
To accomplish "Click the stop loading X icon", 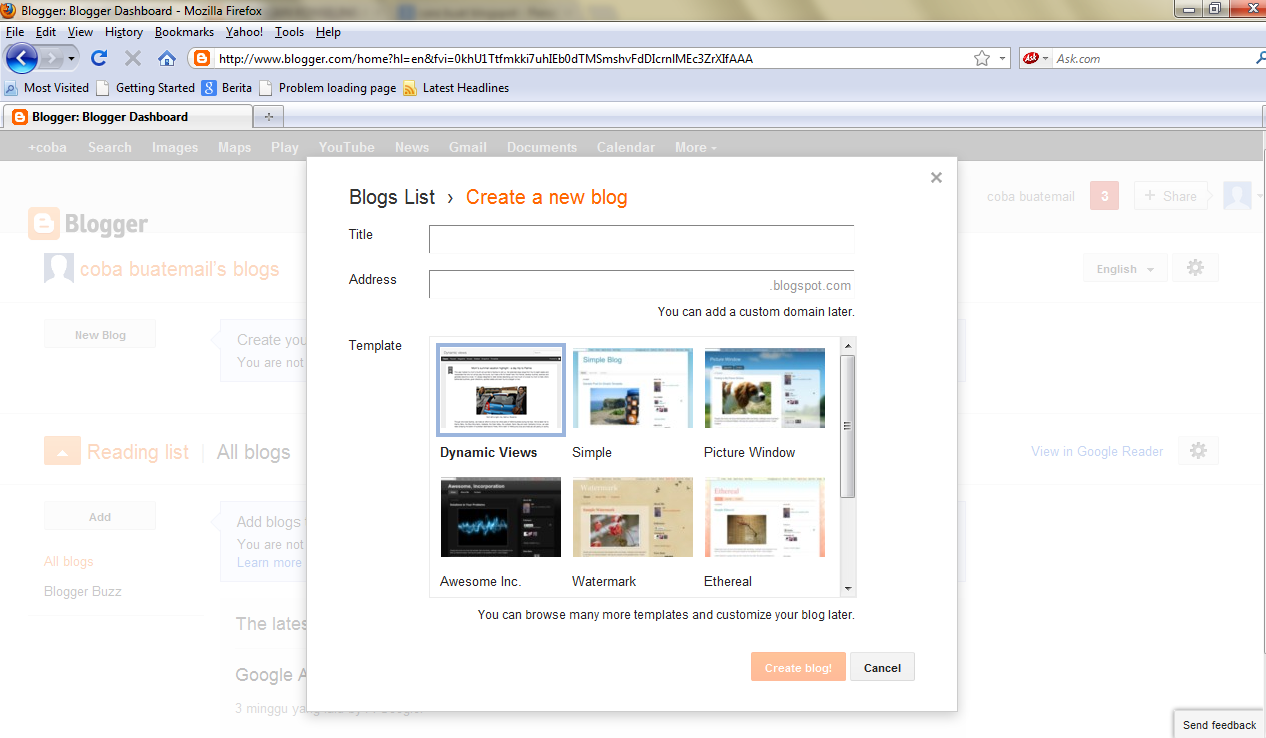I will click(133, 58).
